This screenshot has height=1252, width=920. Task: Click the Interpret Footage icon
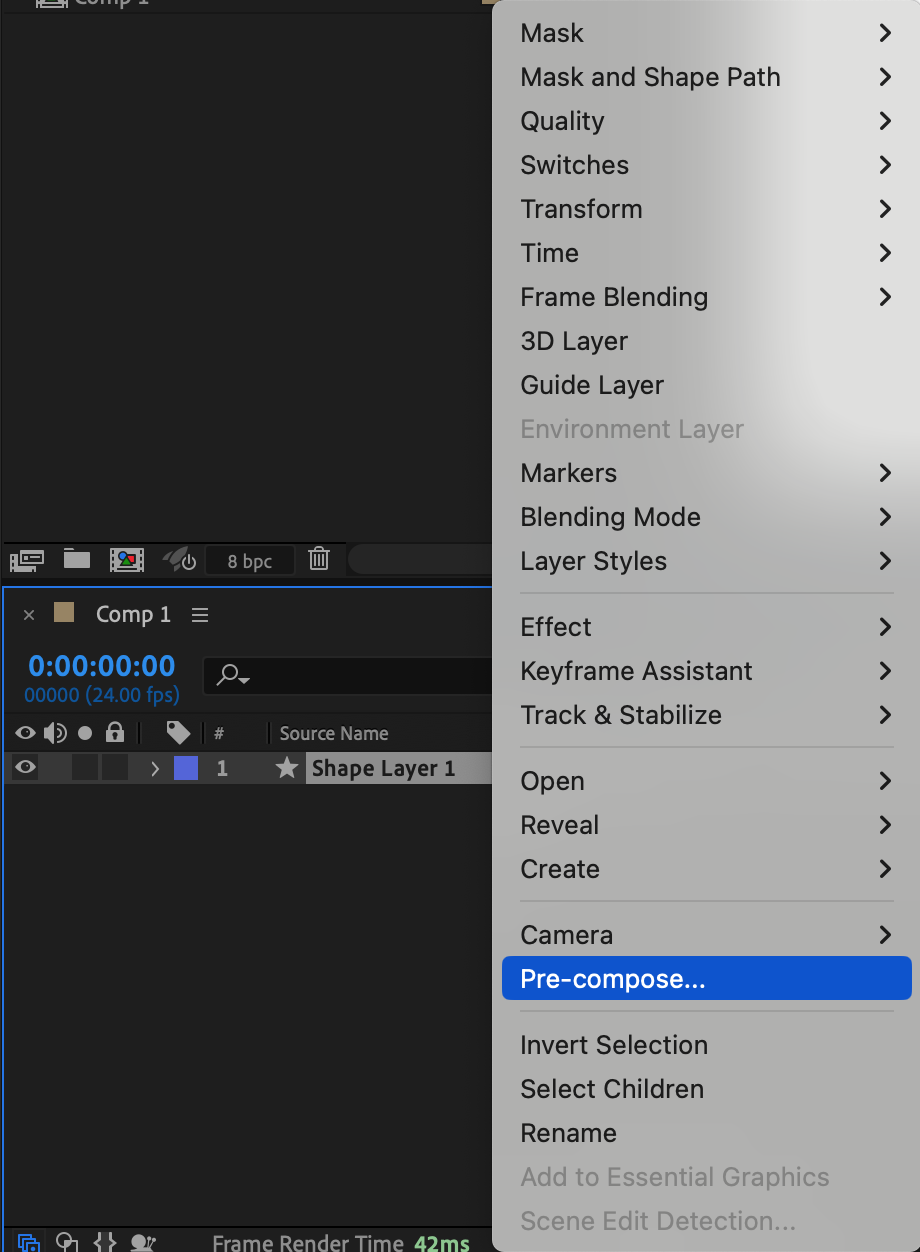click(x=25, y=560)
